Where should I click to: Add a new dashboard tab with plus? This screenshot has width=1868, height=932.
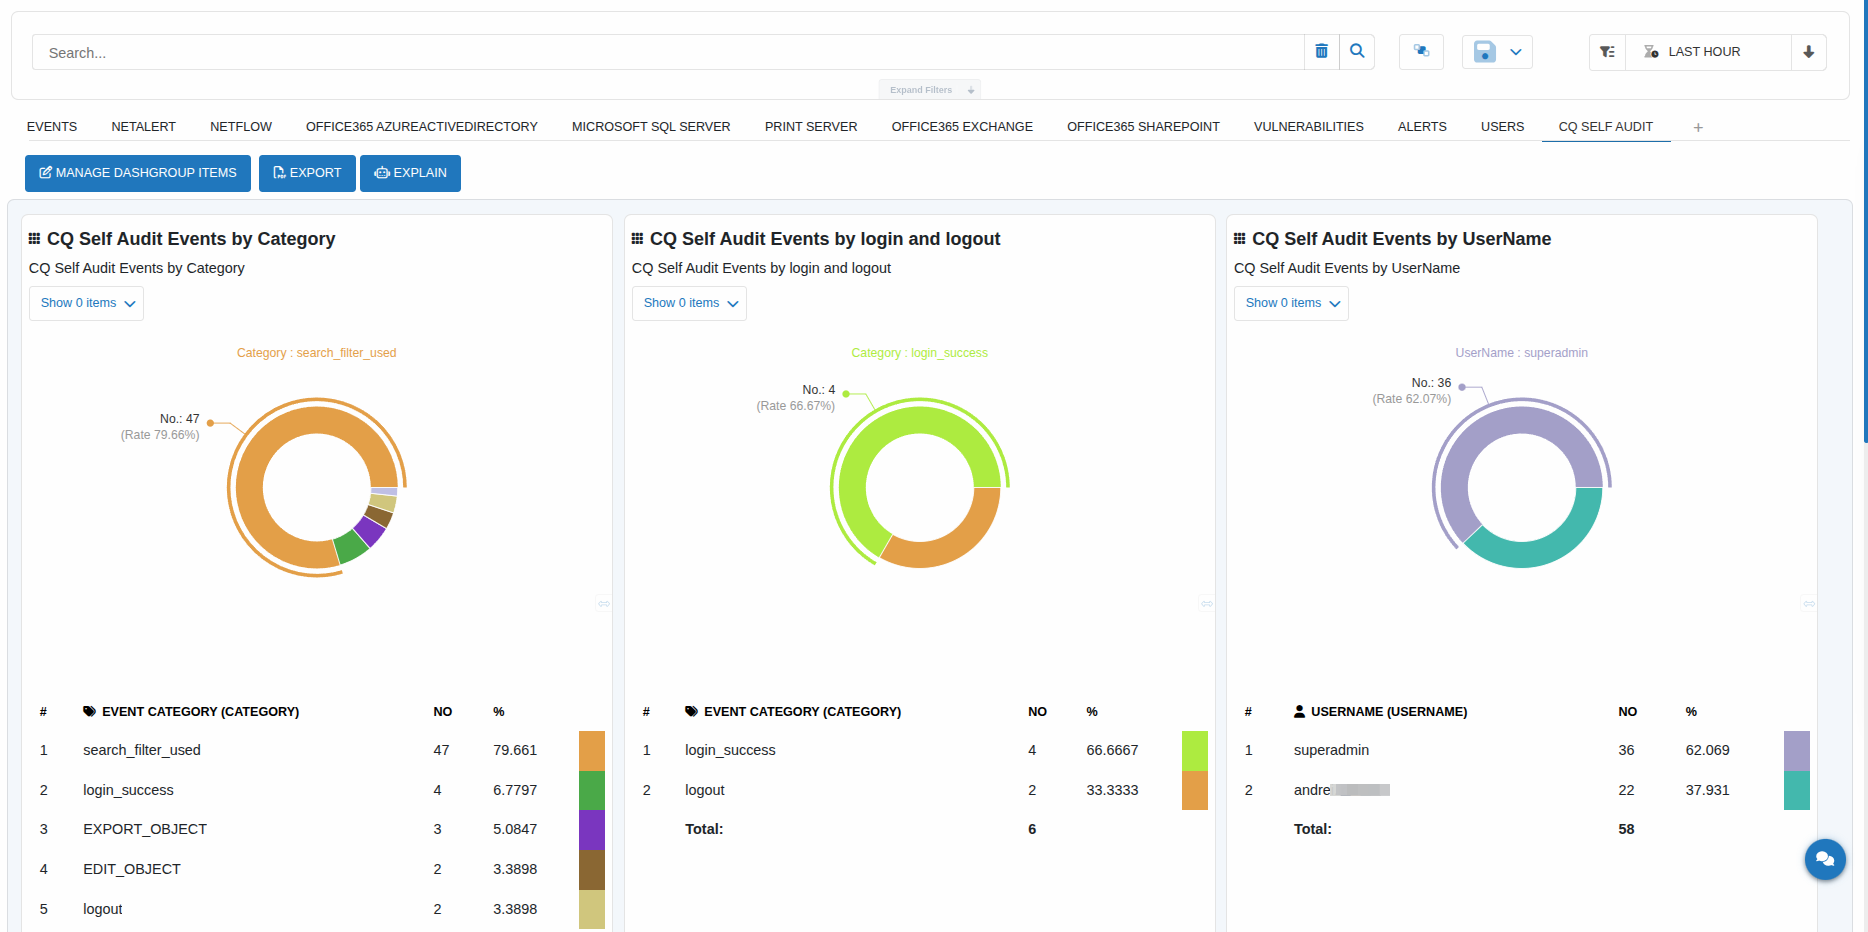(x=1698, y=127)
